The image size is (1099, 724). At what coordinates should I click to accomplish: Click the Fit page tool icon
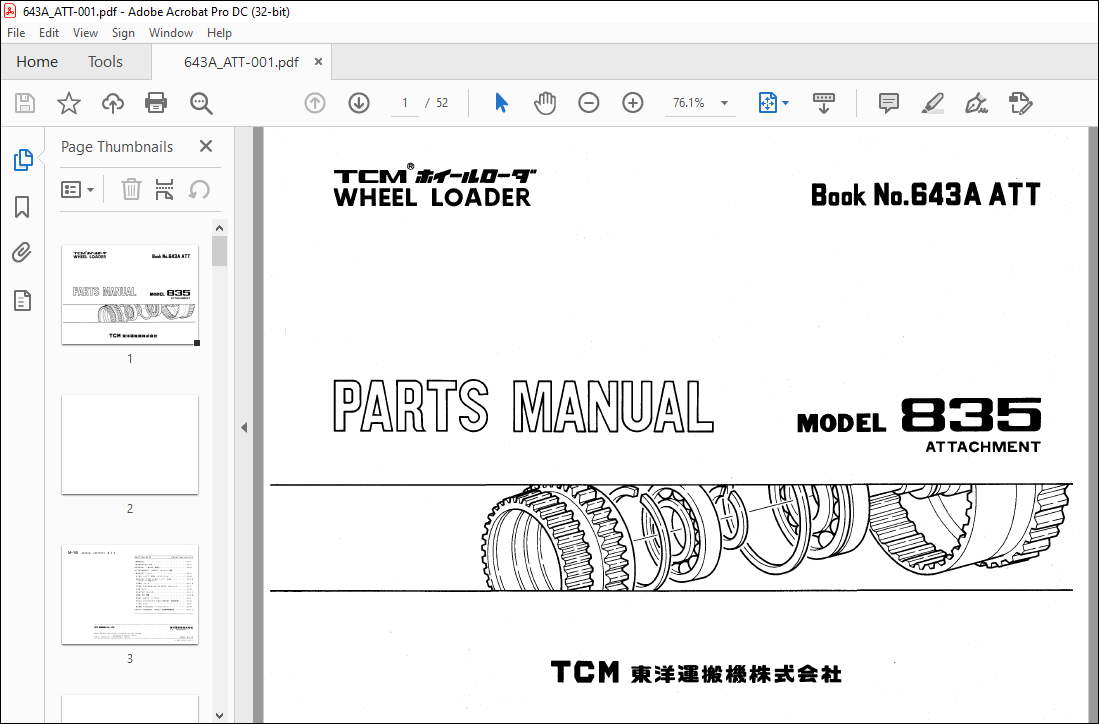767,103
